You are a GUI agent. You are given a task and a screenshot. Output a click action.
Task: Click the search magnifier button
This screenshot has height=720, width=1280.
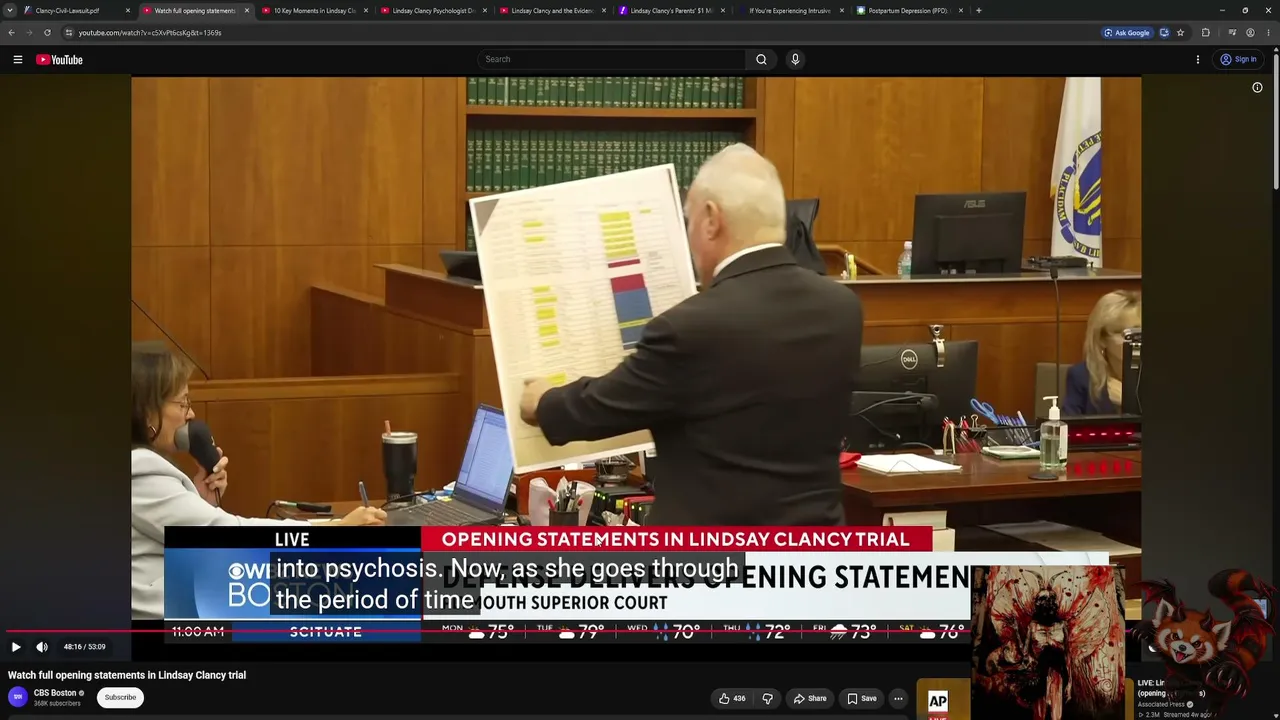(x=761, y=59)
